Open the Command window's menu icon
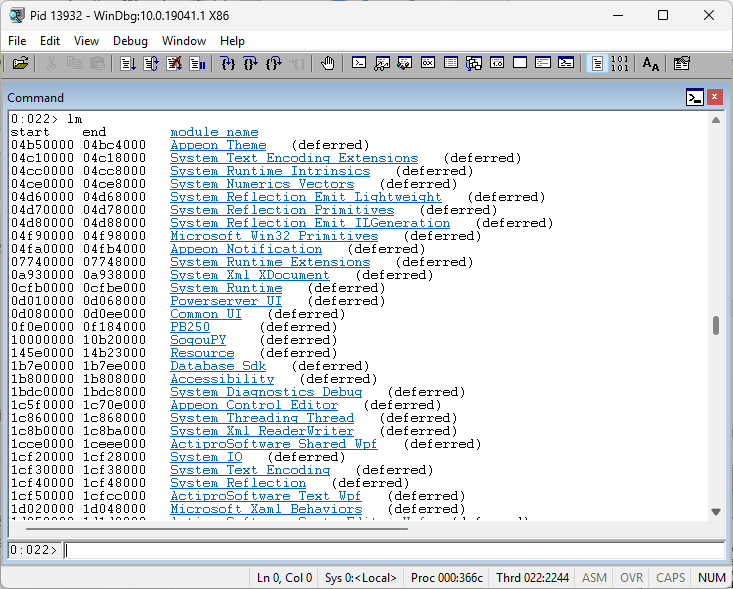The width and height of the screenshot is (733, 589). tap(694, 97)
